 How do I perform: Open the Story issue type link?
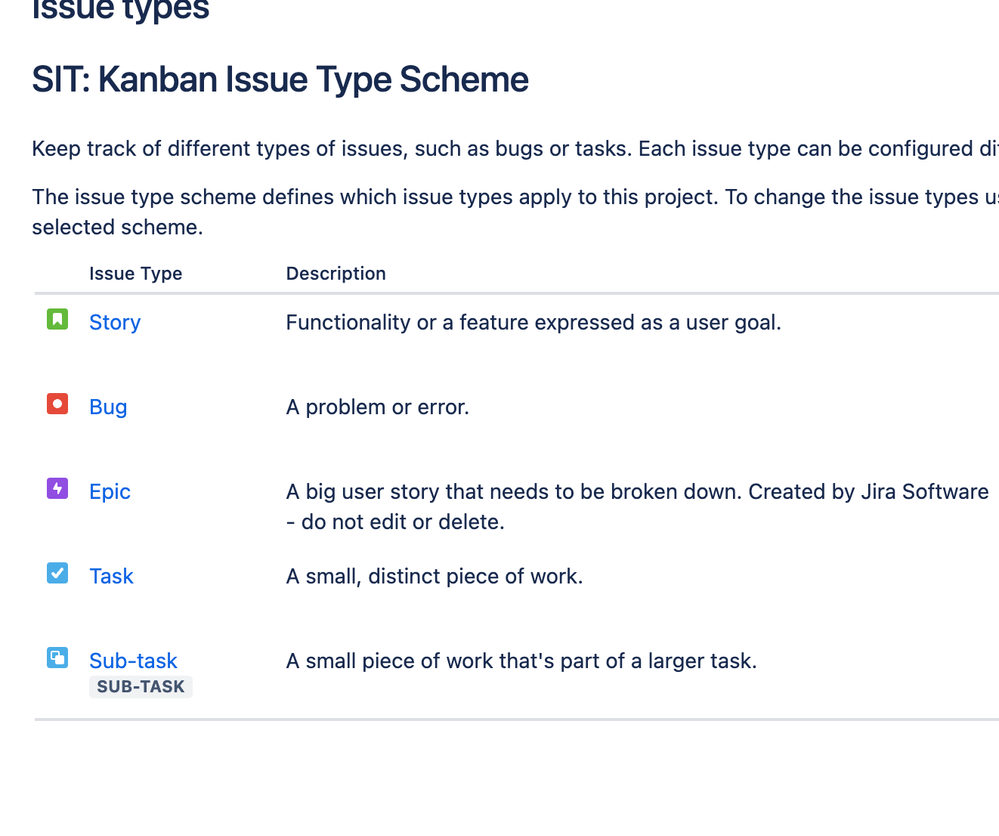115,322
